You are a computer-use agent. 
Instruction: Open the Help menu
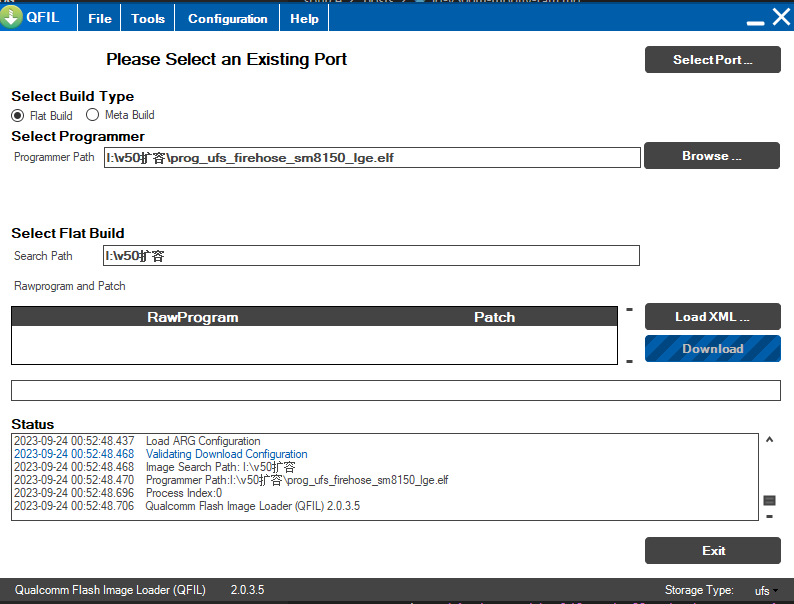coord(304,18)
